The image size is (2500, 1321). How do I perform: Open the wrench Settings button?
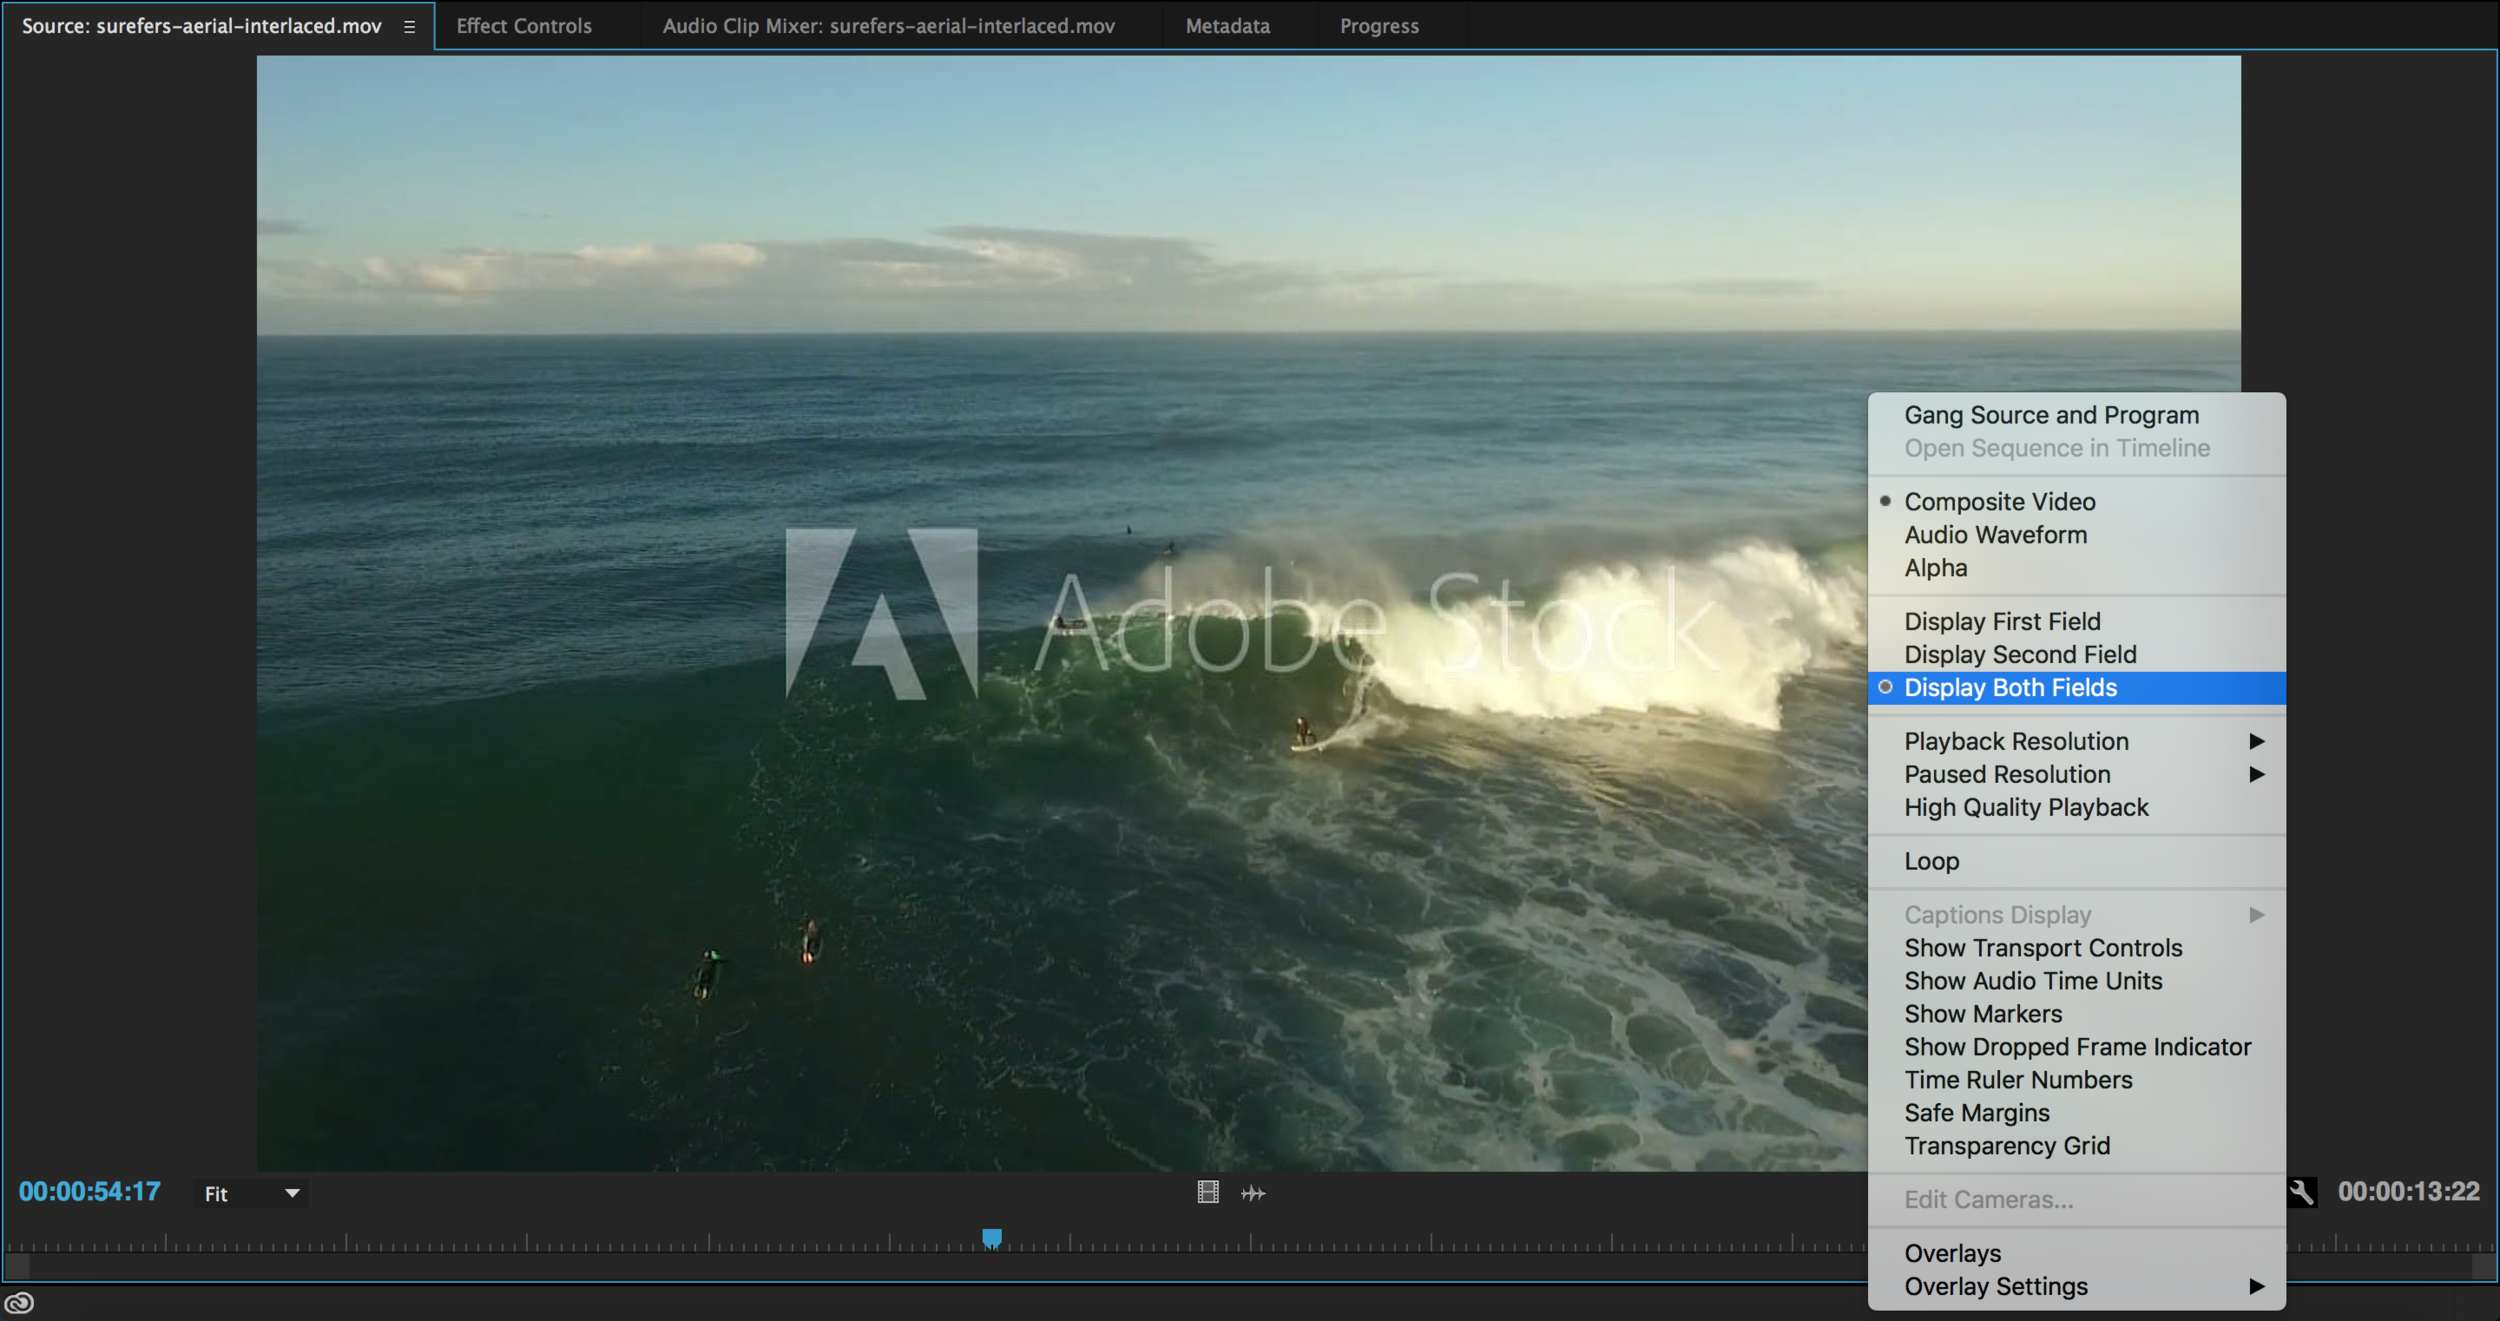[2301, 1192]
